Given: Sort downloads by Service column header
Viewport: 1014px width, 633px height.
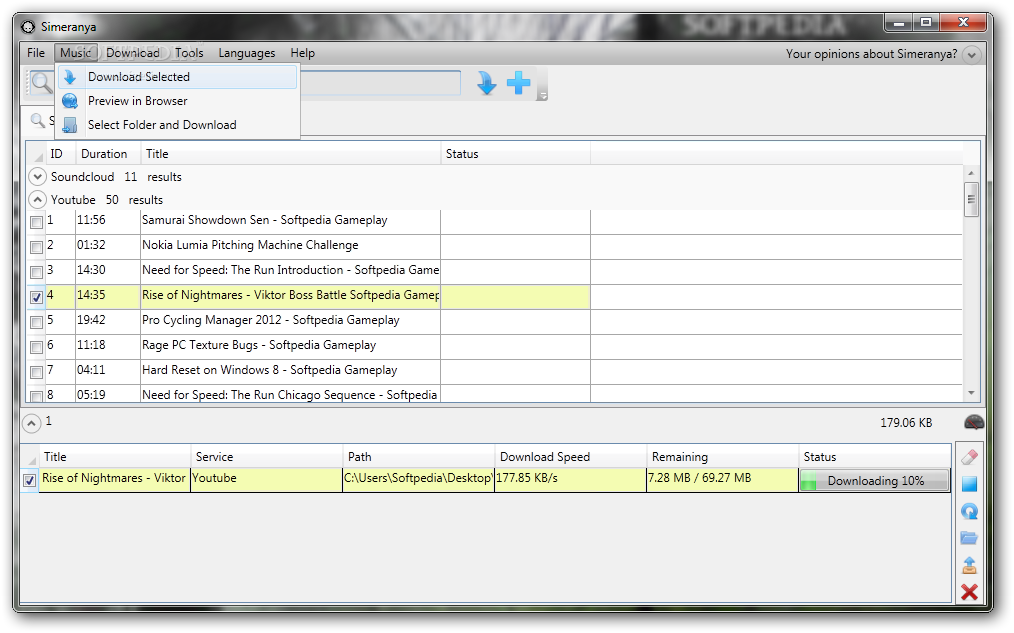Looking at the screenshot, I should coord(266,456).
